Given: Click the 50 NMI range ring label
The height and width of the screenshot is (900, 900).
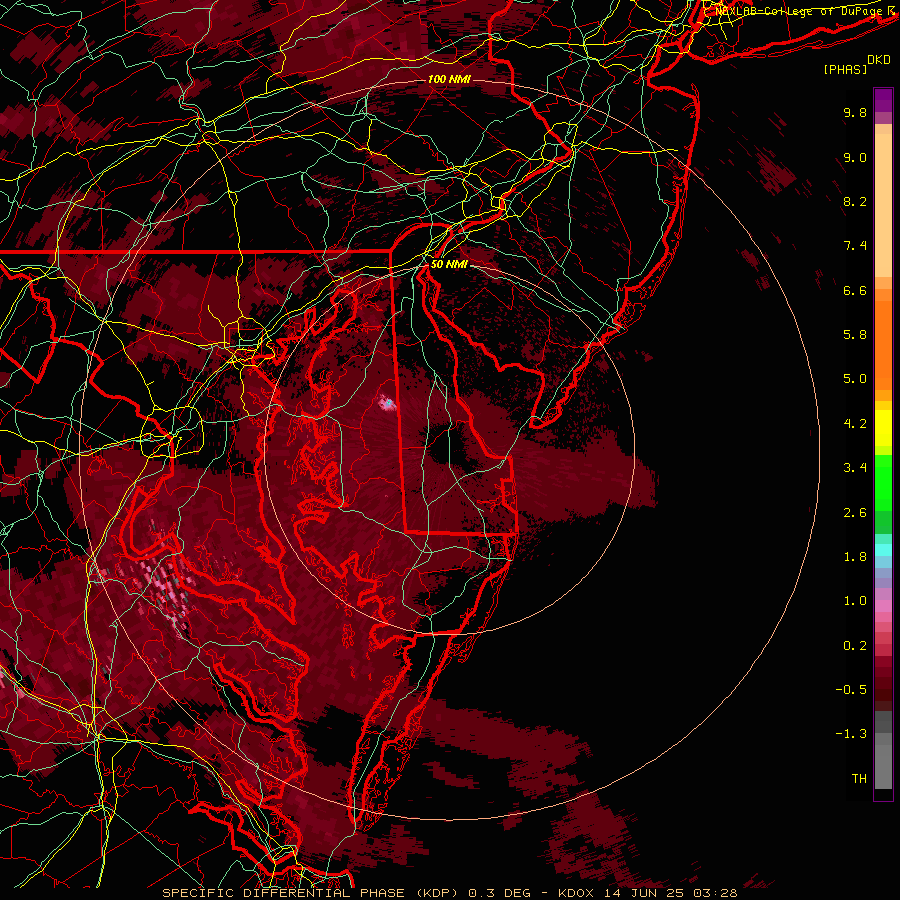Looking at the screenshot, I should 449,265.
